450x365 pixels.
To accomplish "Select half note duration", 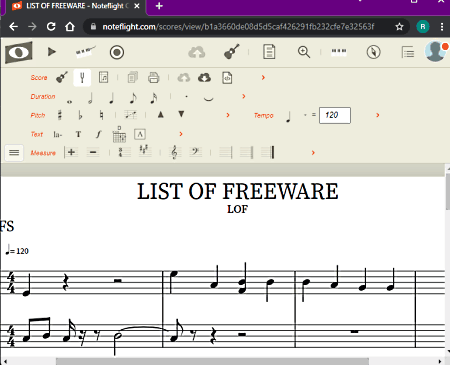I will coord(90,98).
